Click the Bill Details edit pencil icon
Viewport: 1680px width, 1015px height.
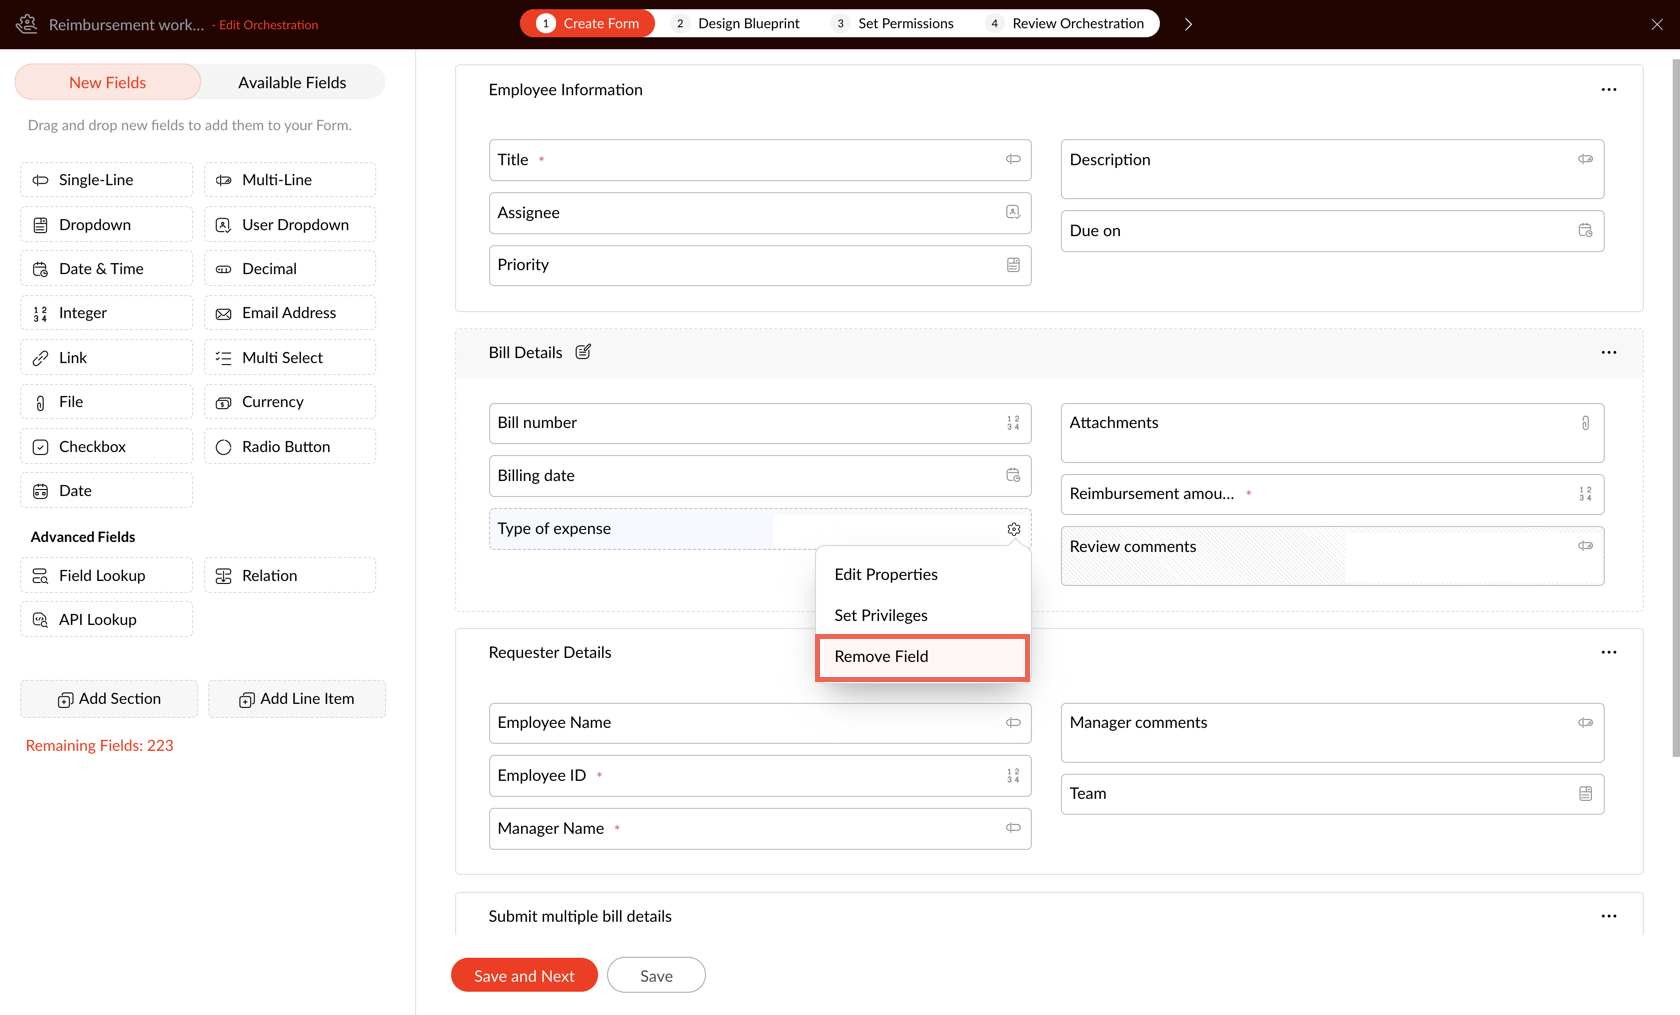(x=583, y=352)
